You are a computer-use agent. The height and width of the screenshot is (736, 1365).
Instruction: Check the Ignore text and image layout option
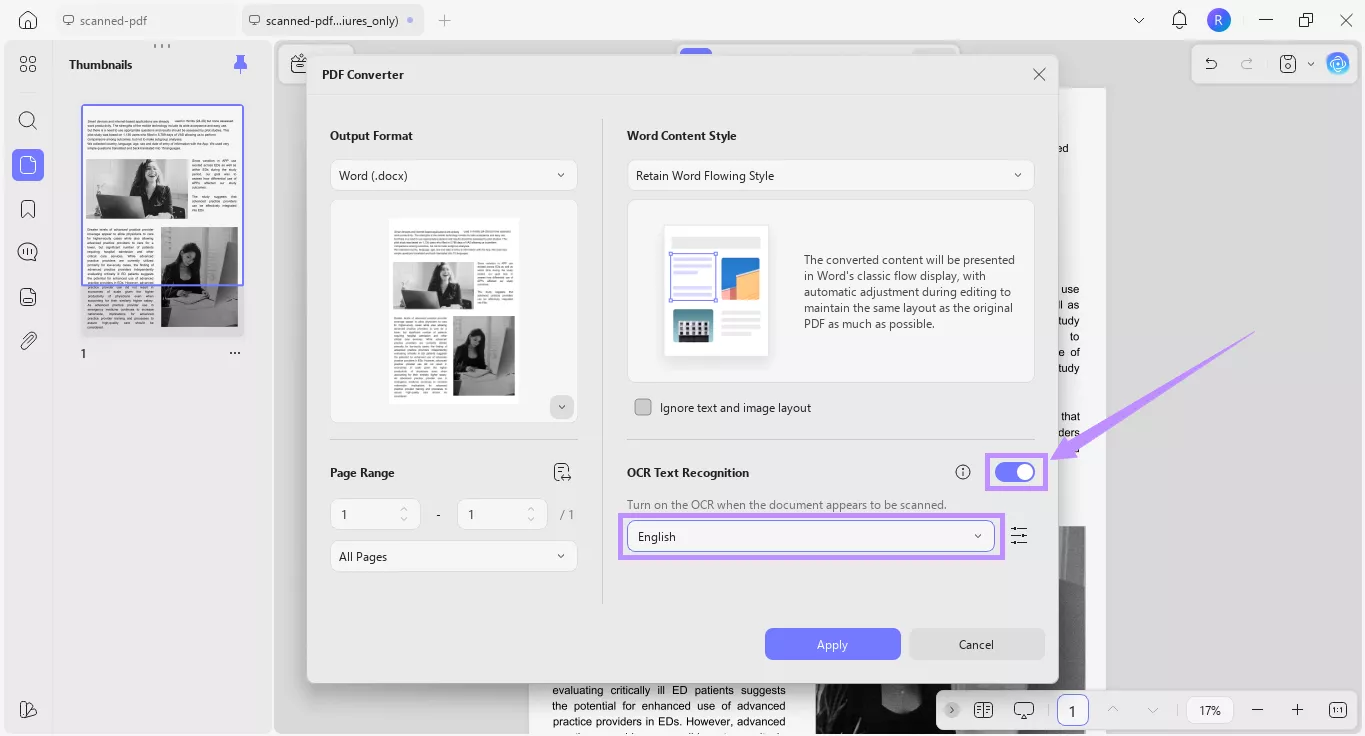[x=643, y=407]
